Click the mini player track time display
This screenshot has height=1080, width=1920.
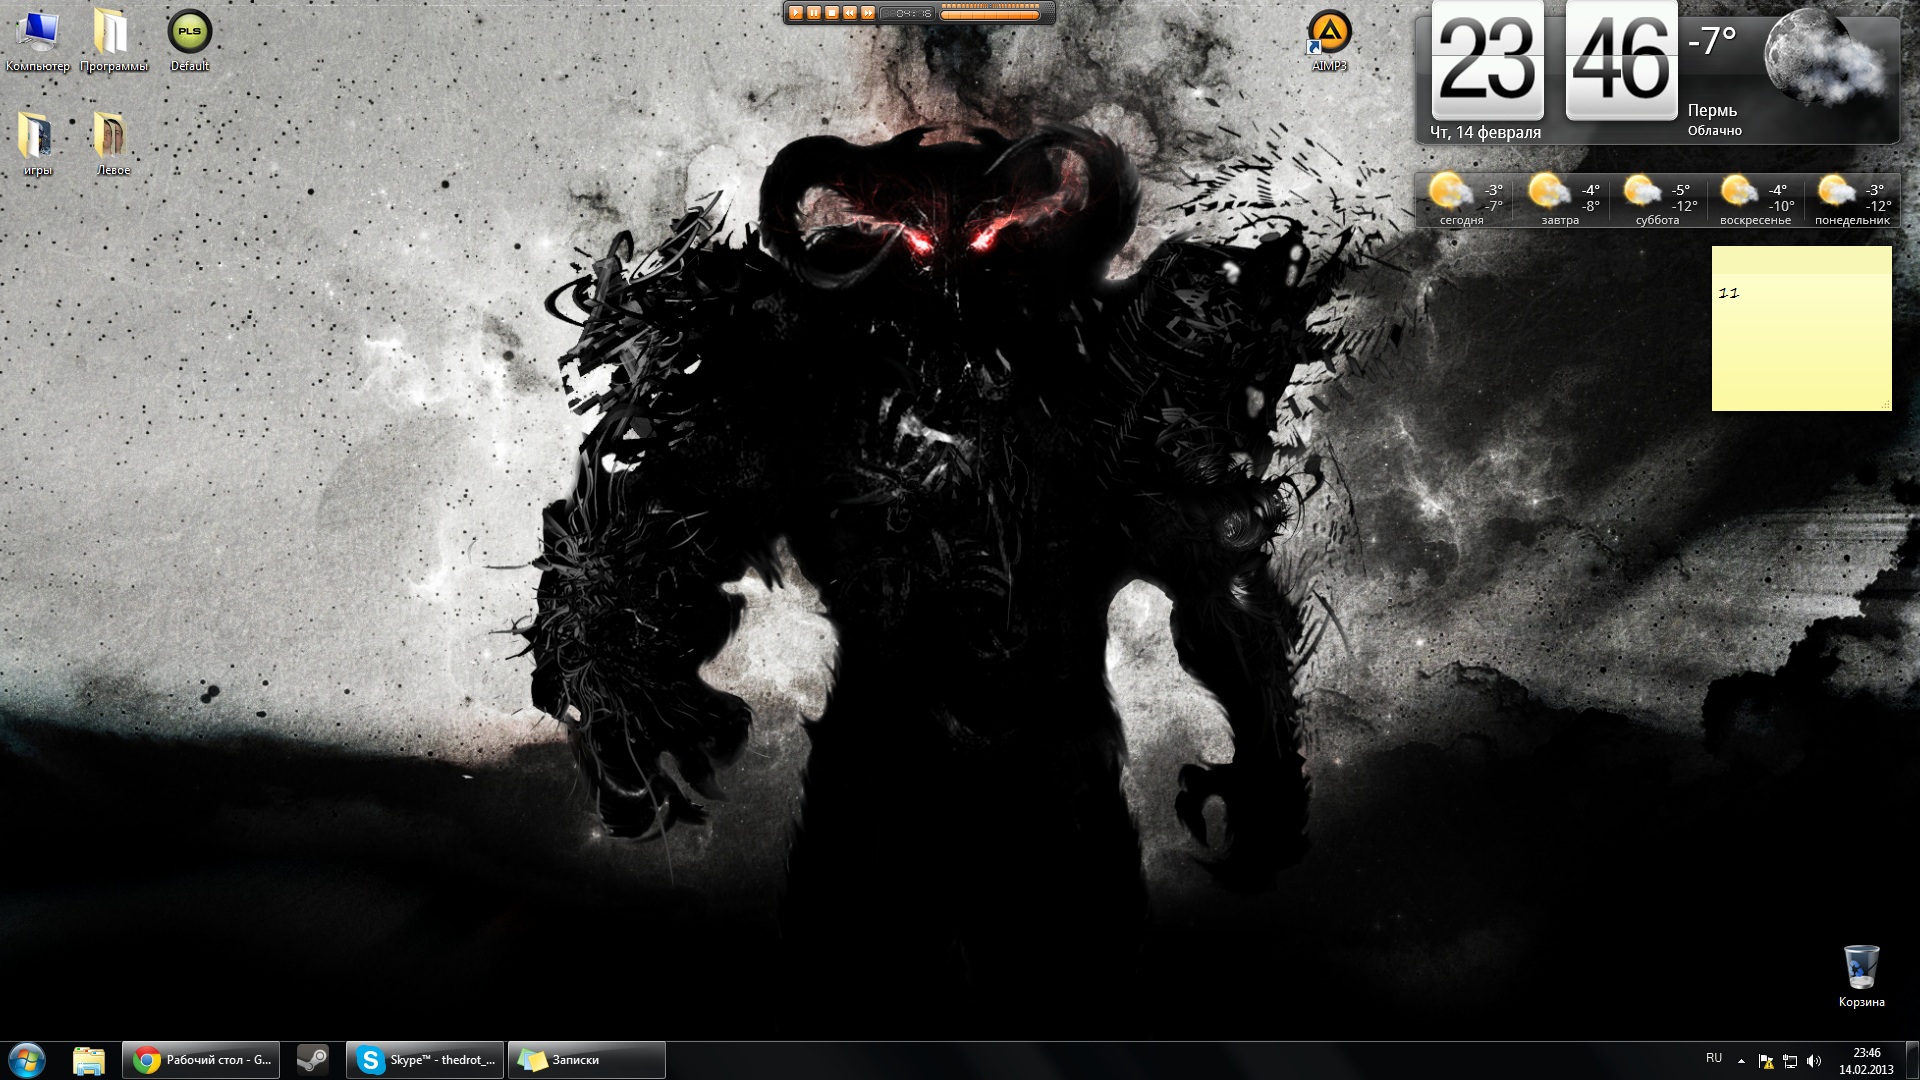pyautogui.click(x=907, y=13)
